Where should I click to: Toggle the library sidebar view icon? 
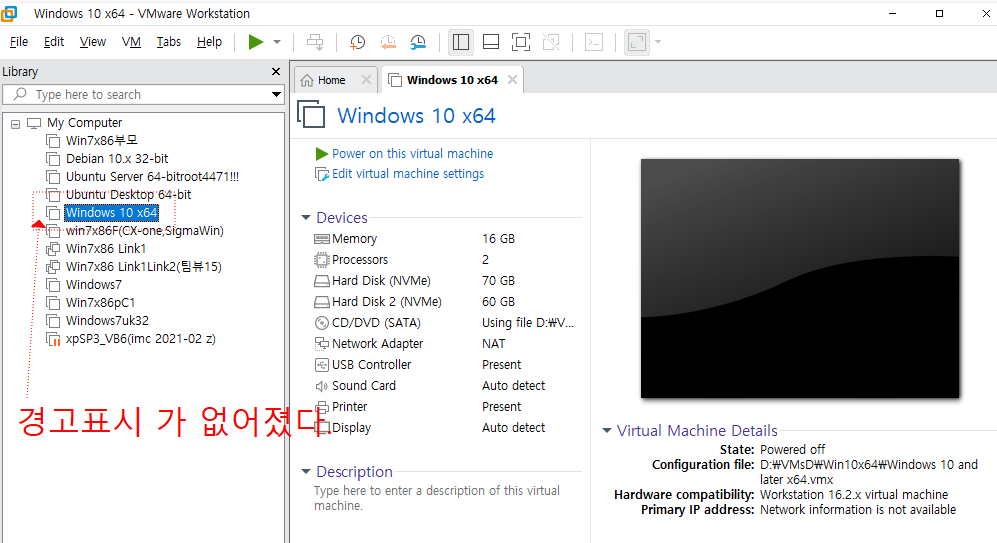point(460,42)
